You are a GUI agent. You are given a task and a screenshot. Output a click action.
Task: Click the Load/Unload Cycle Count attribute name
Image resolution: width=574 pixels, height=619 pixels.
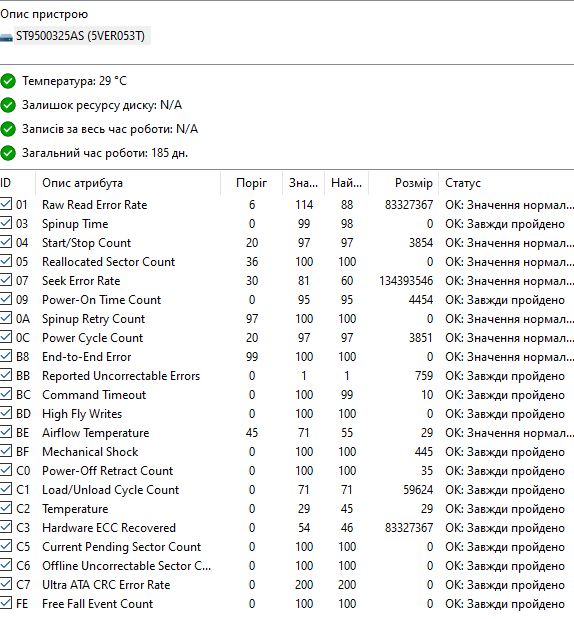pyautogui.click(x=111, y=490)
